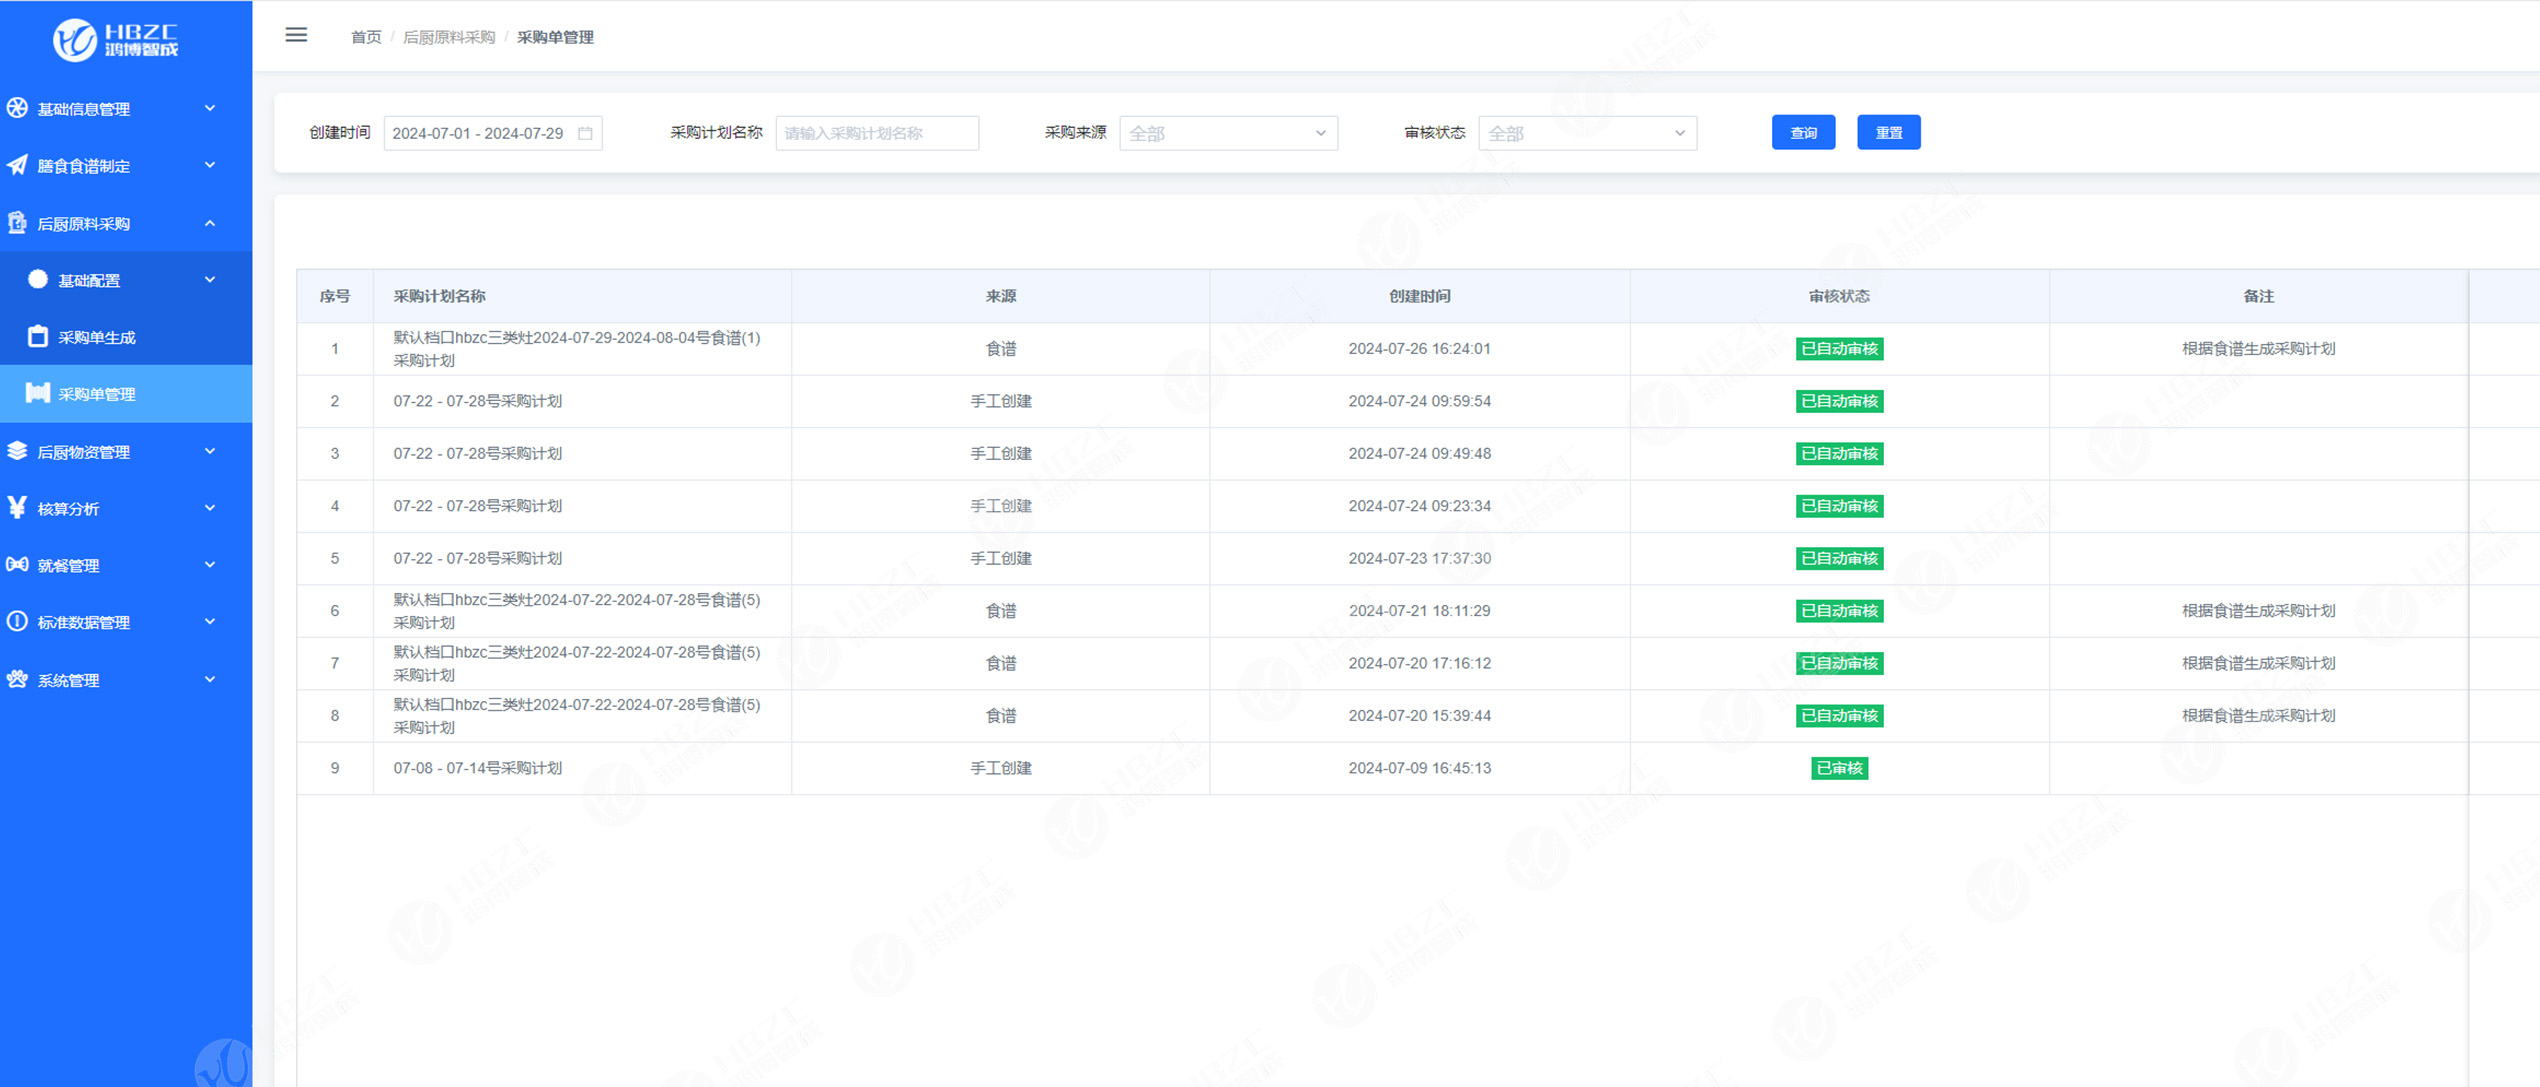
Task: Click the hamburger menu collapse icon
Action: 296,35
